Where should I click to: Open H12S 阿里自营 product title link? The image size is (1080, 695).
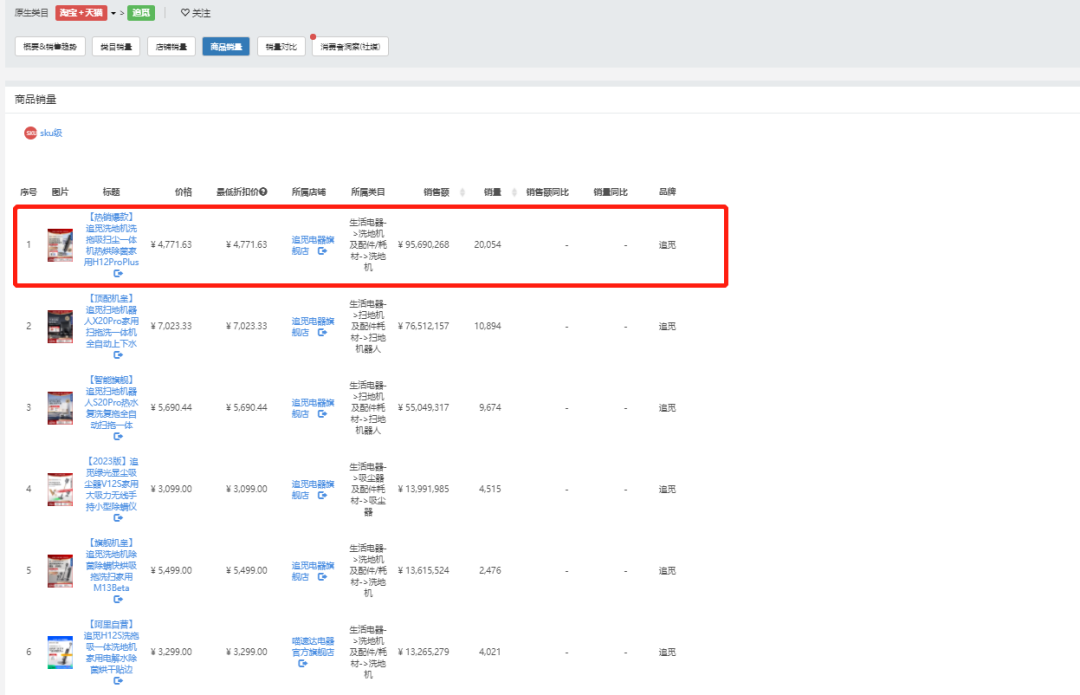tap(112, 647)
